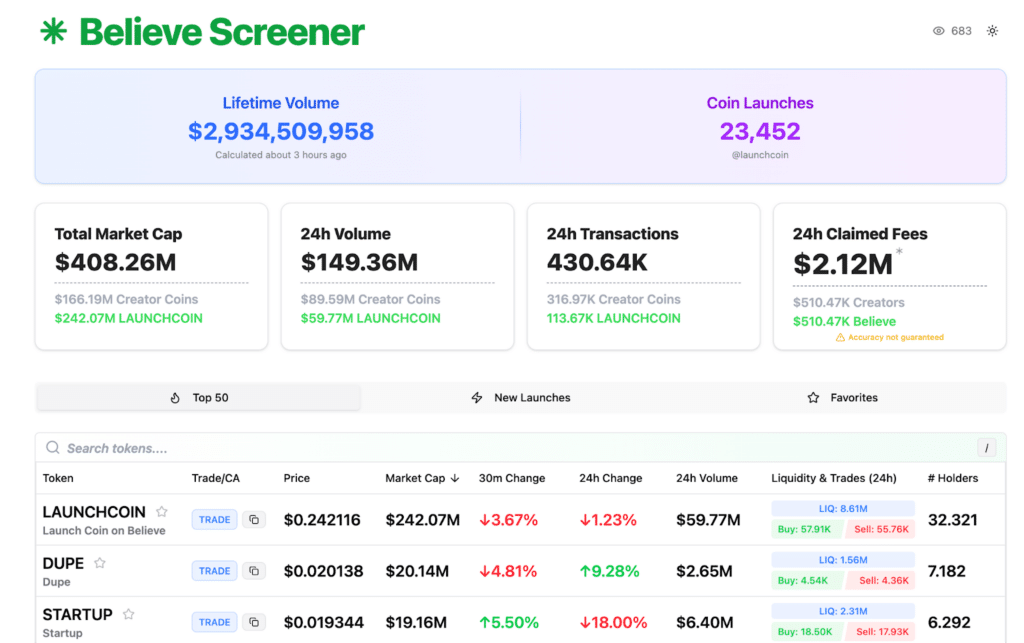Click the # Holders column header

(x=953, y=478)
